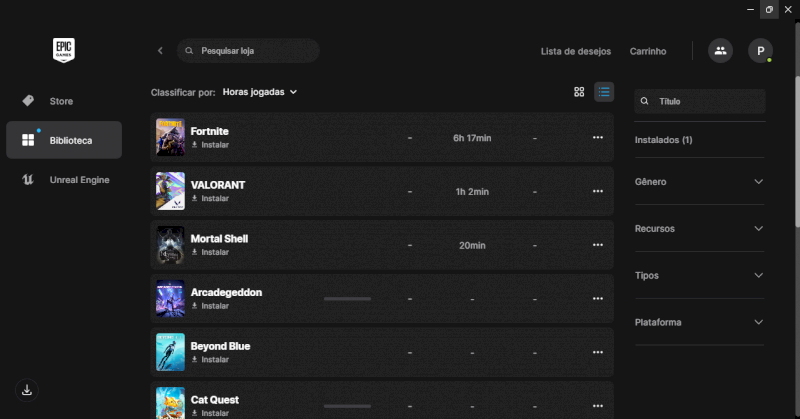The width and height of the screenshot is (800, 419).
Task: Open the Mortal Shell three-dot menu
Action: click(x=598, y=245)
